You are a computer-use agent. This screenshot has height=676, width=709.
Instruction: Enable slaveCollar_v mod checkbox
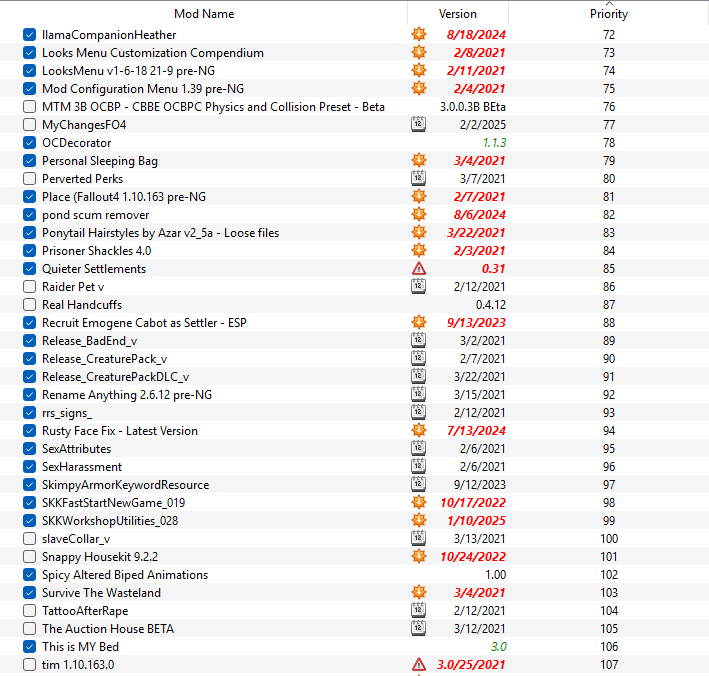coord(29,539)
